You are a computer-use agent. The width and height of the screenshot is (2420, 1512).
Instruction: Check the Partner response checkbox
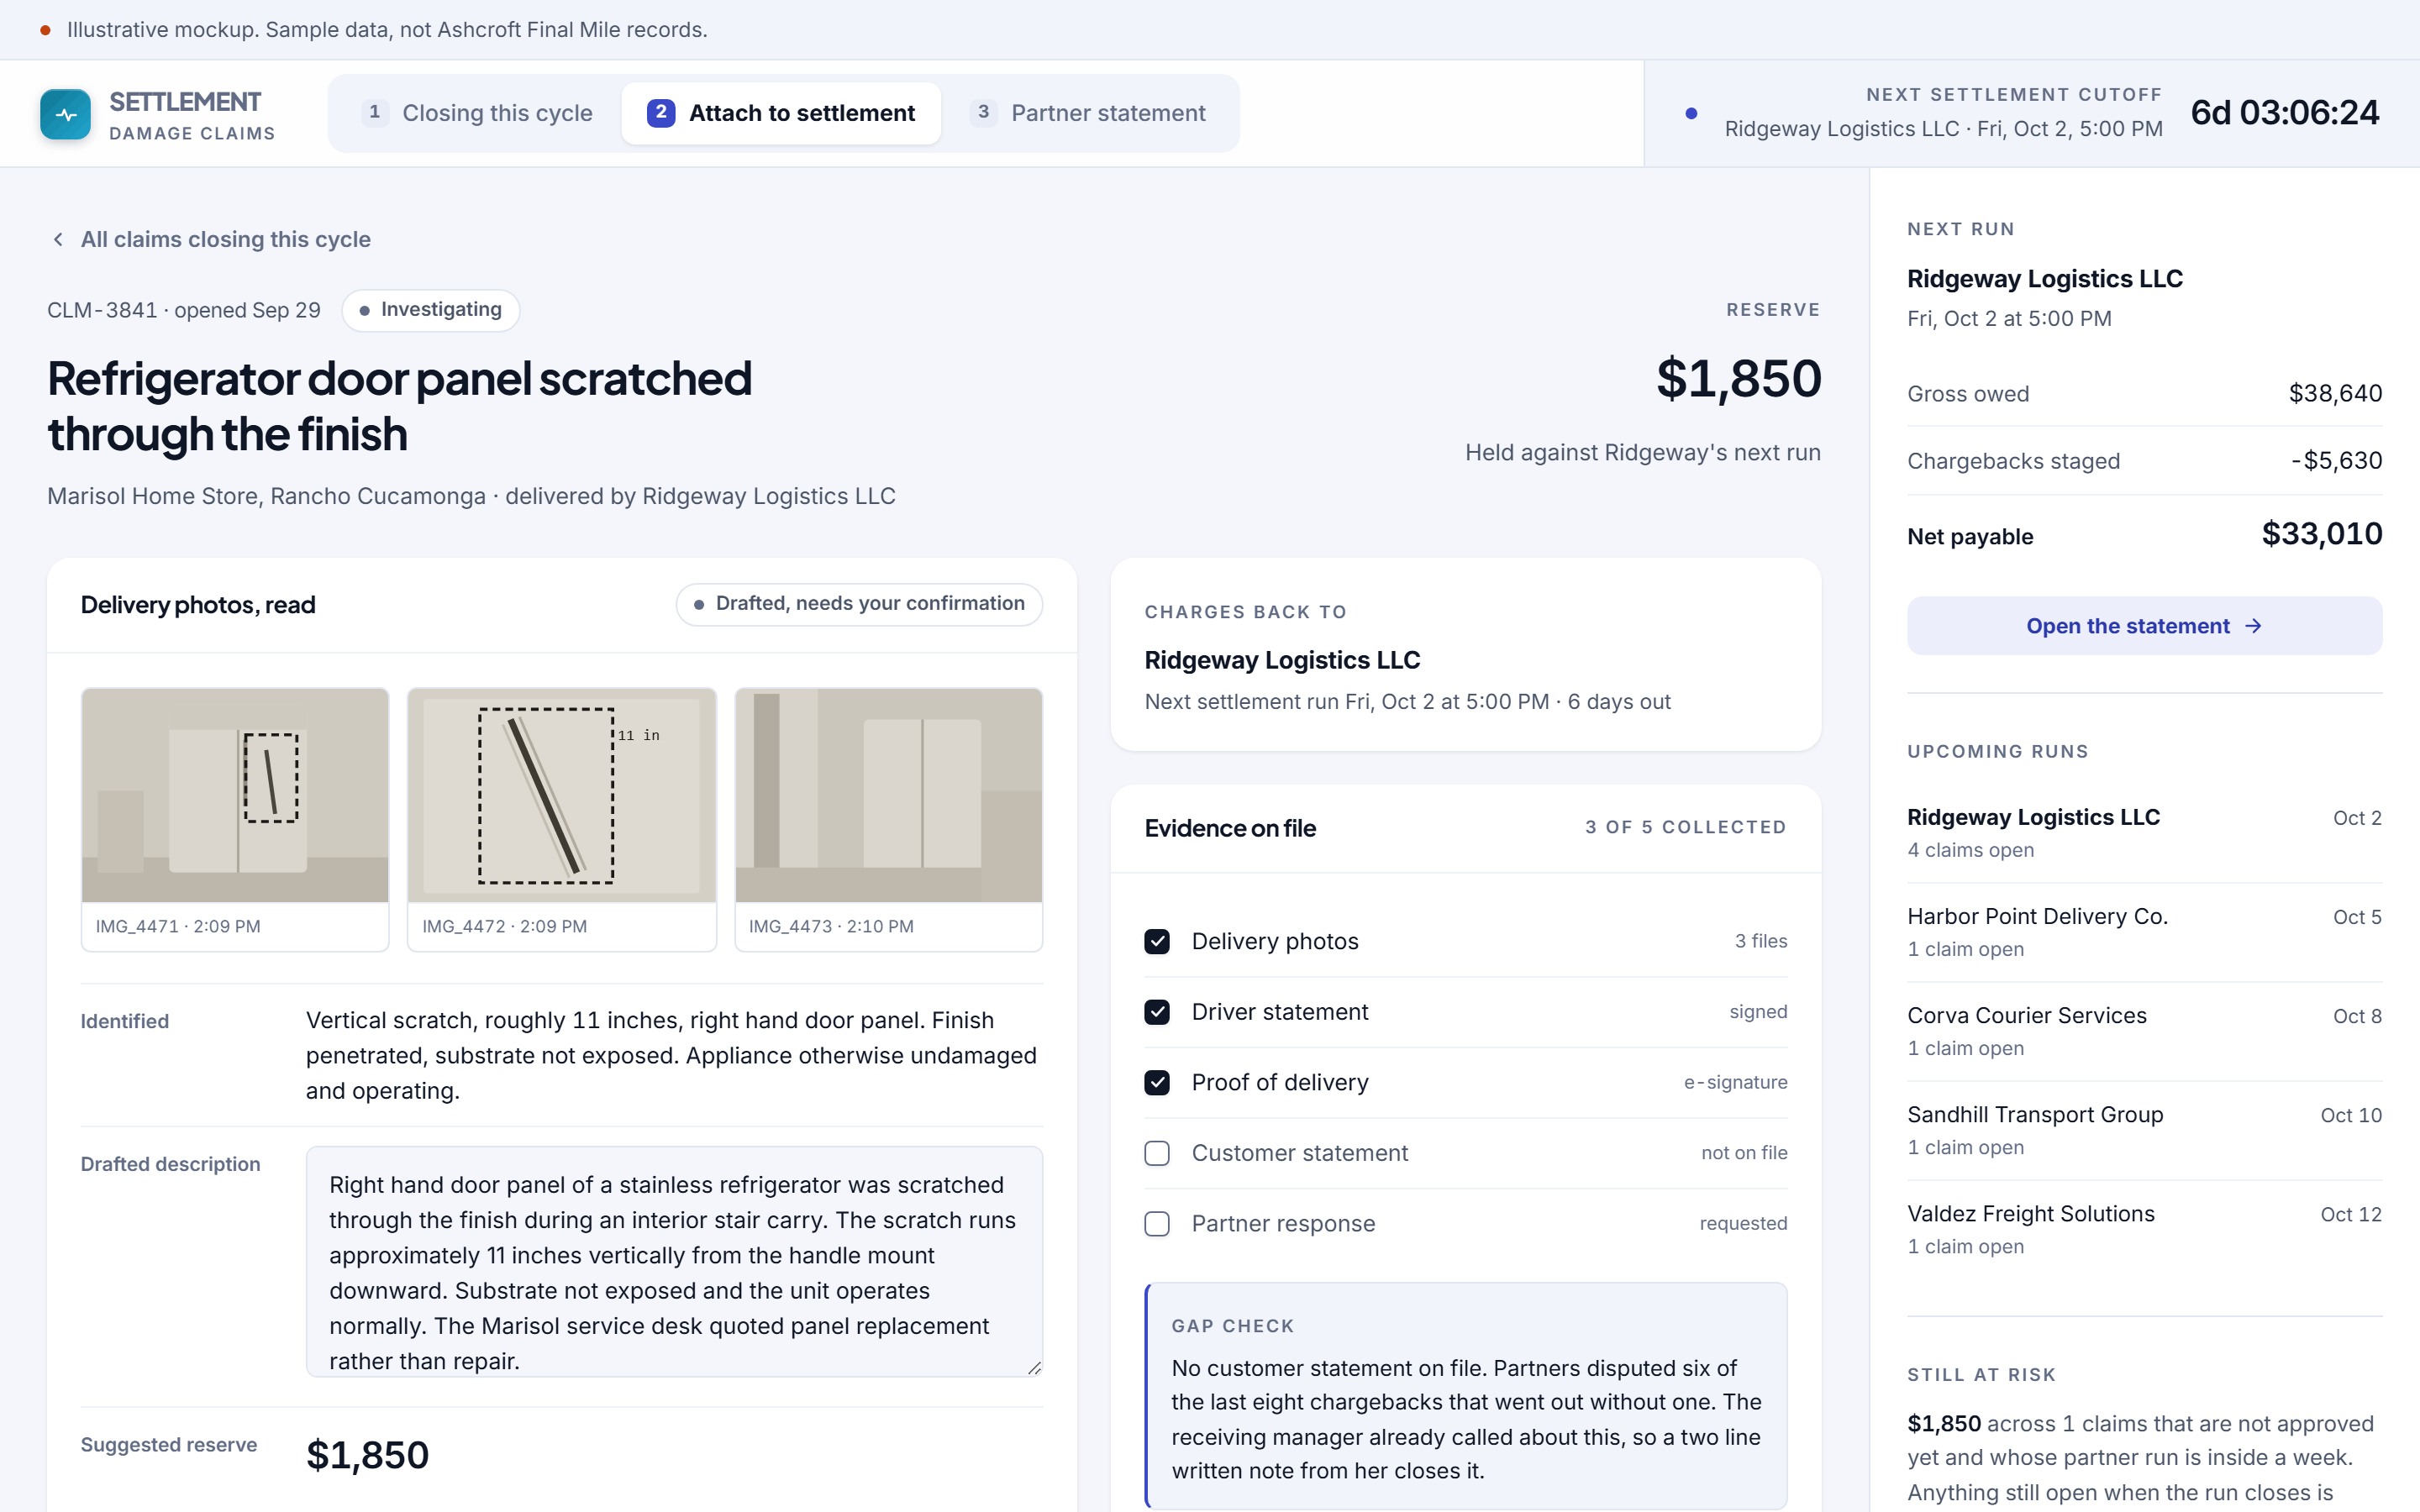pyautogui.click(x=1157, y=1224)
